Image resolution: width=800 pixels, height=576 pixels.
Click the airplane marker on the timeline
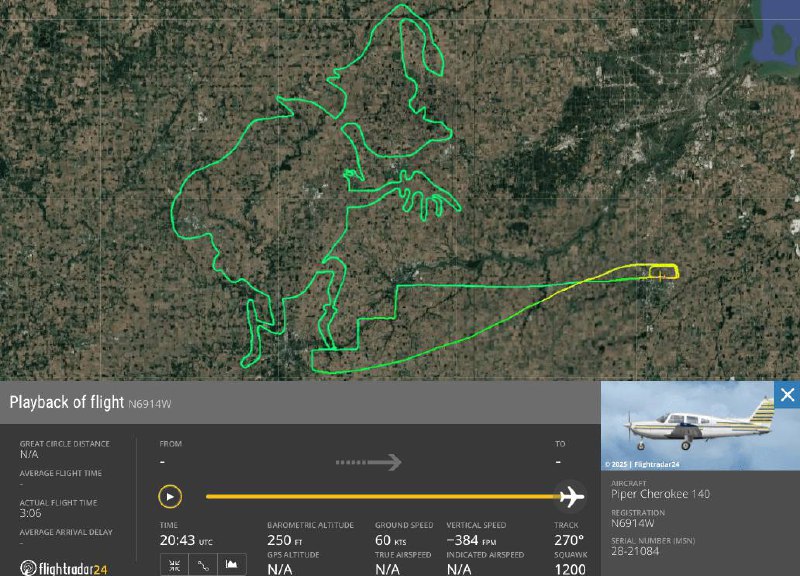[x=571, y=496]
